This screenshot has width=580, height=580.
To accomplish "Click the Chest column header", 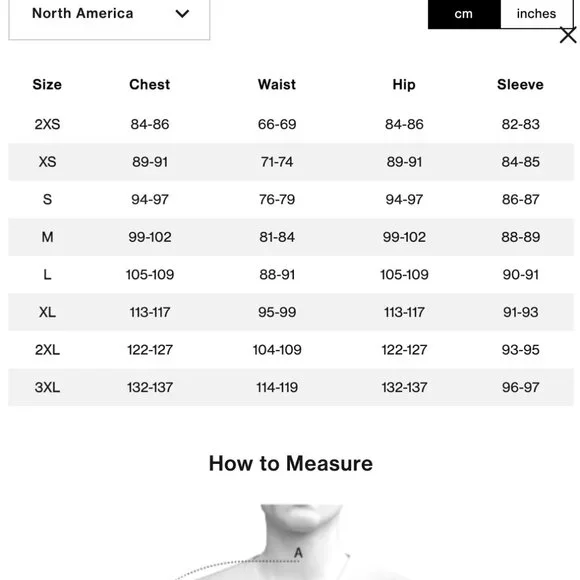I will tap(149, 84).
